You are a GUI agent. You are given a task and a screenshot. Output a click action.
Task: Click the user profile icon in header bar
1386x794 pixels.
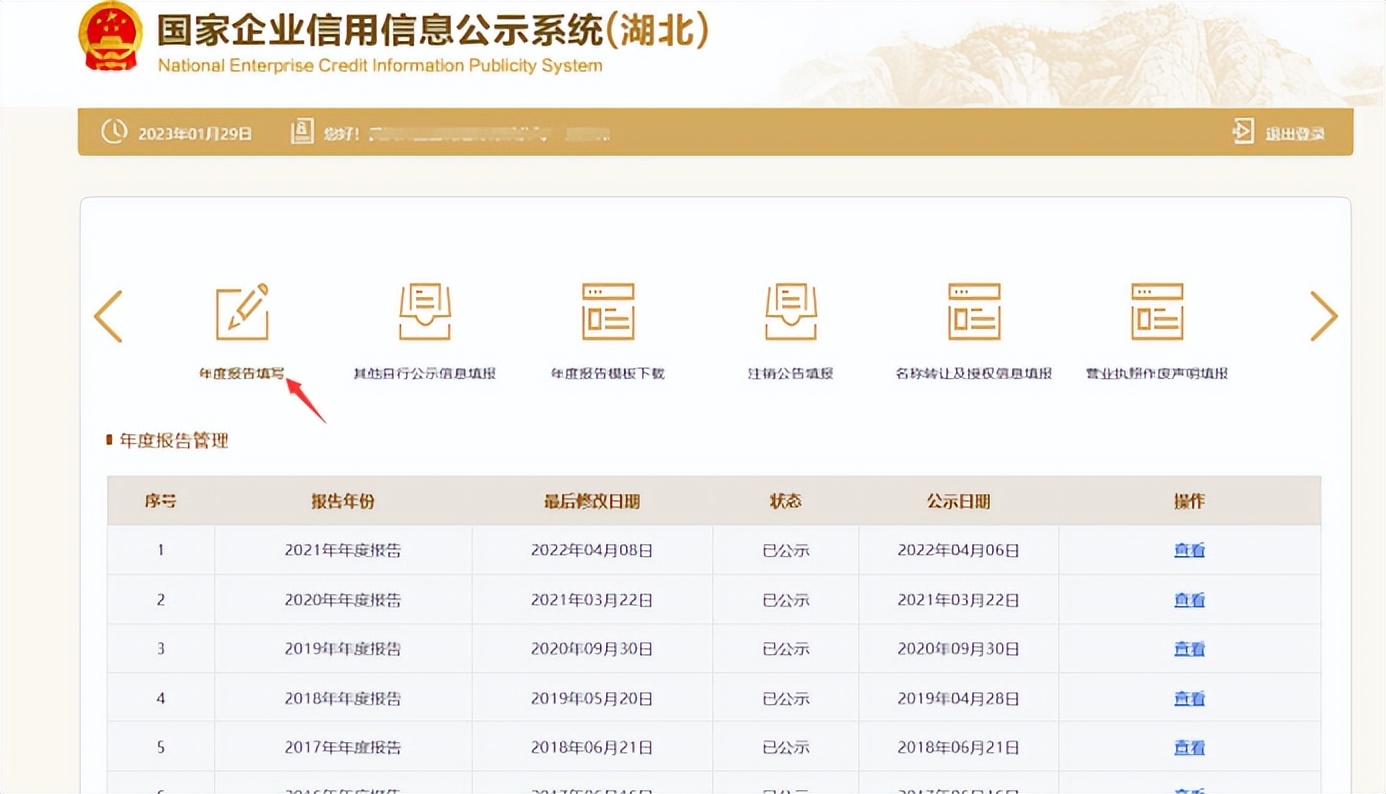click(x=302, y=131)
